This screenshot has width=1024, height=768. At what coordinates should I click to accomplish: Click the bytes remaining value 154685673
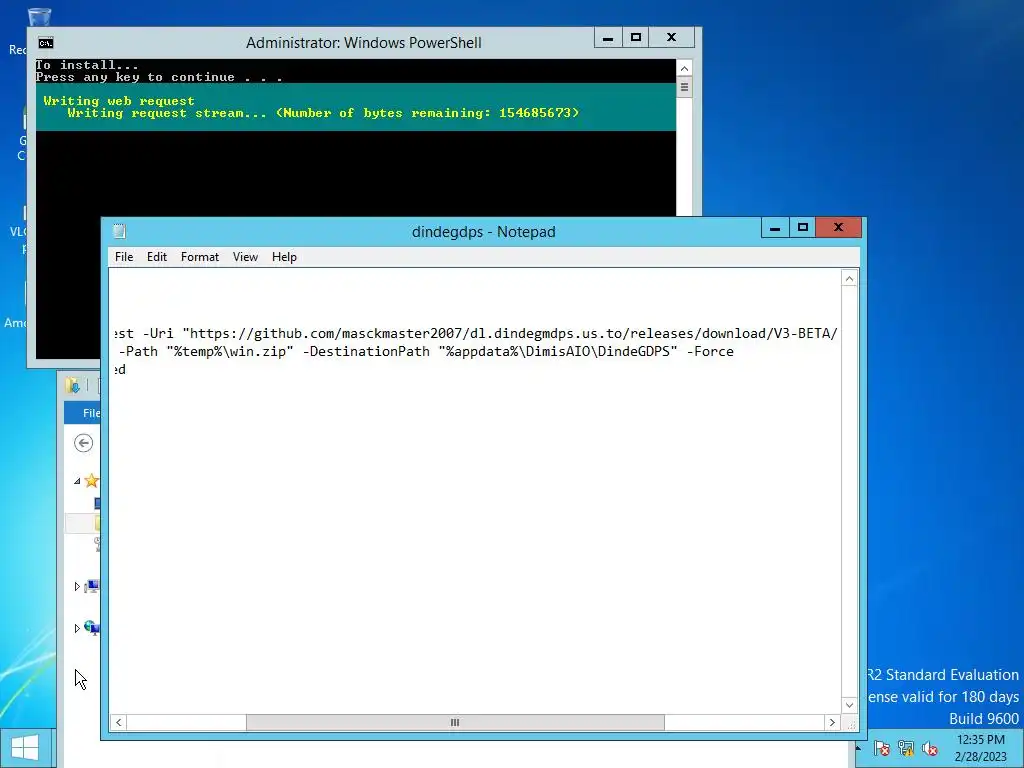tap(535, 113)
